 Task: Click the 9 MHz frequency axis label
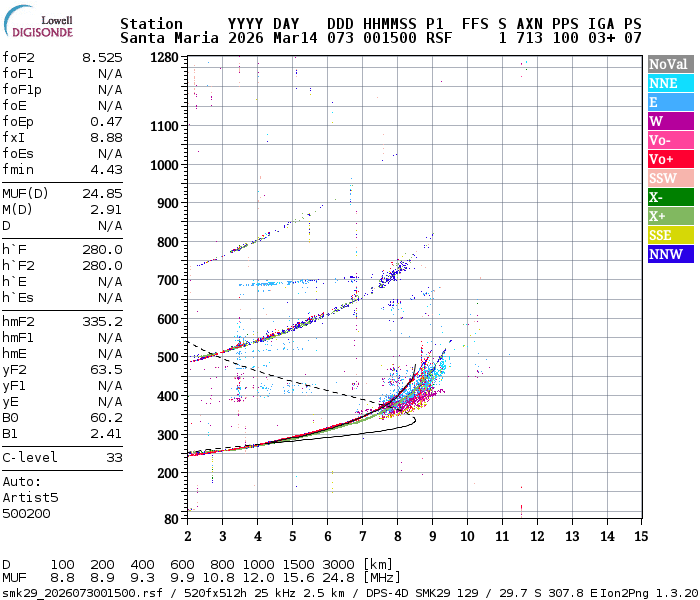coord(432,536)
